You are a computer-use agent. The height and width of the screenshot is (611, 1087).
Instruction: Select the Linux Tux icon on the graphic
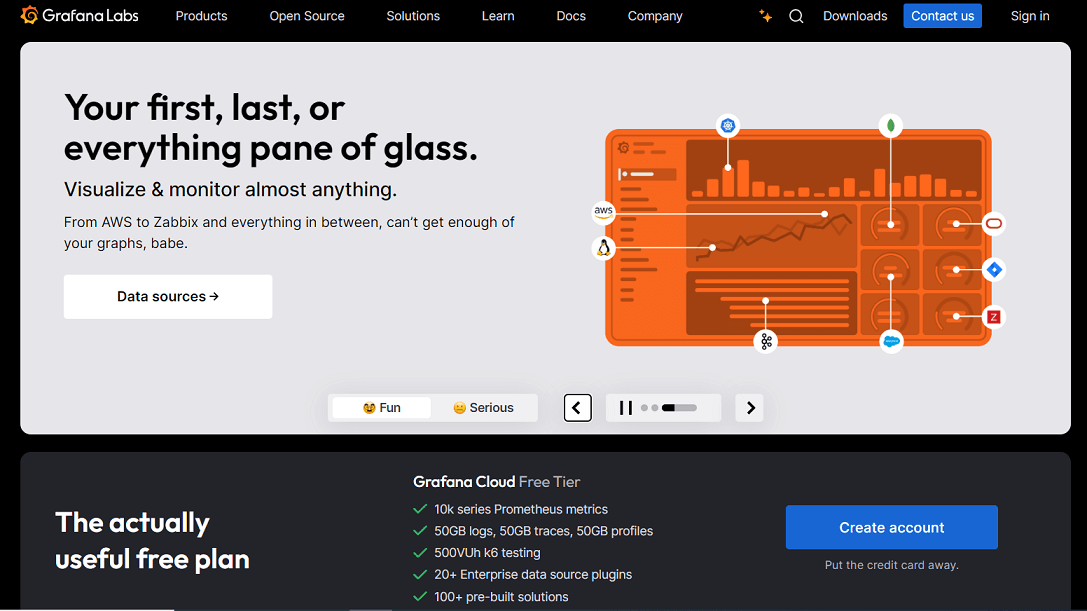point(602,247)
